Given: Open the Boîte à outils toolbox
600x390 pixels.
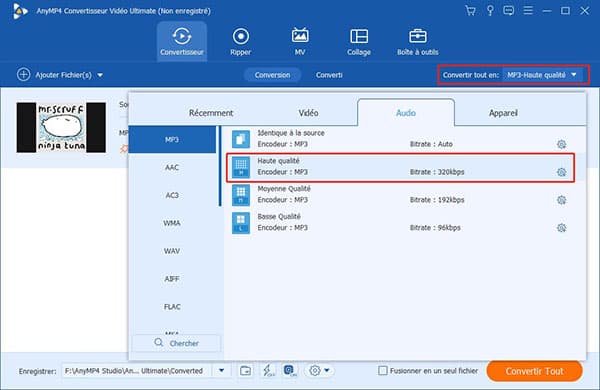Looking at the screenshot, I should 417,41.
